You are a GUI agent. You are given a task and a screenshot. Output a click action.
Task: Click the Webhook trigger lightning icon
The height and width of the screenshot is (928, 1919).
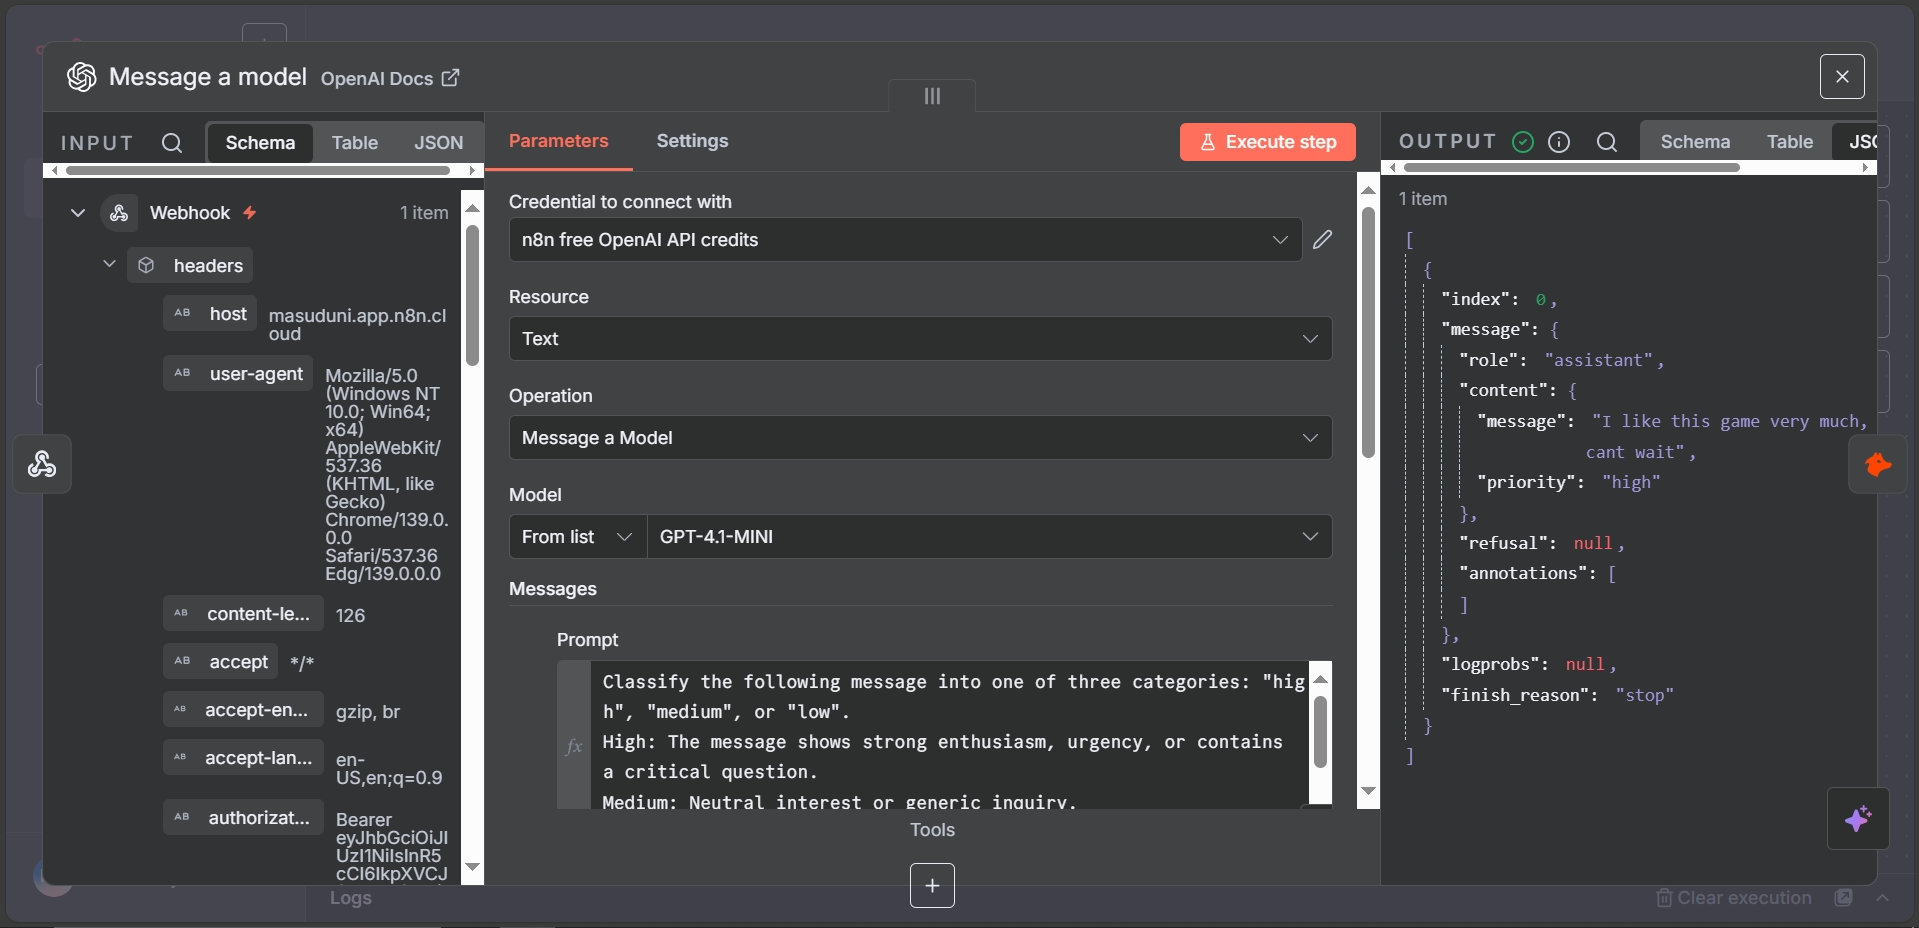pos(250,213)
